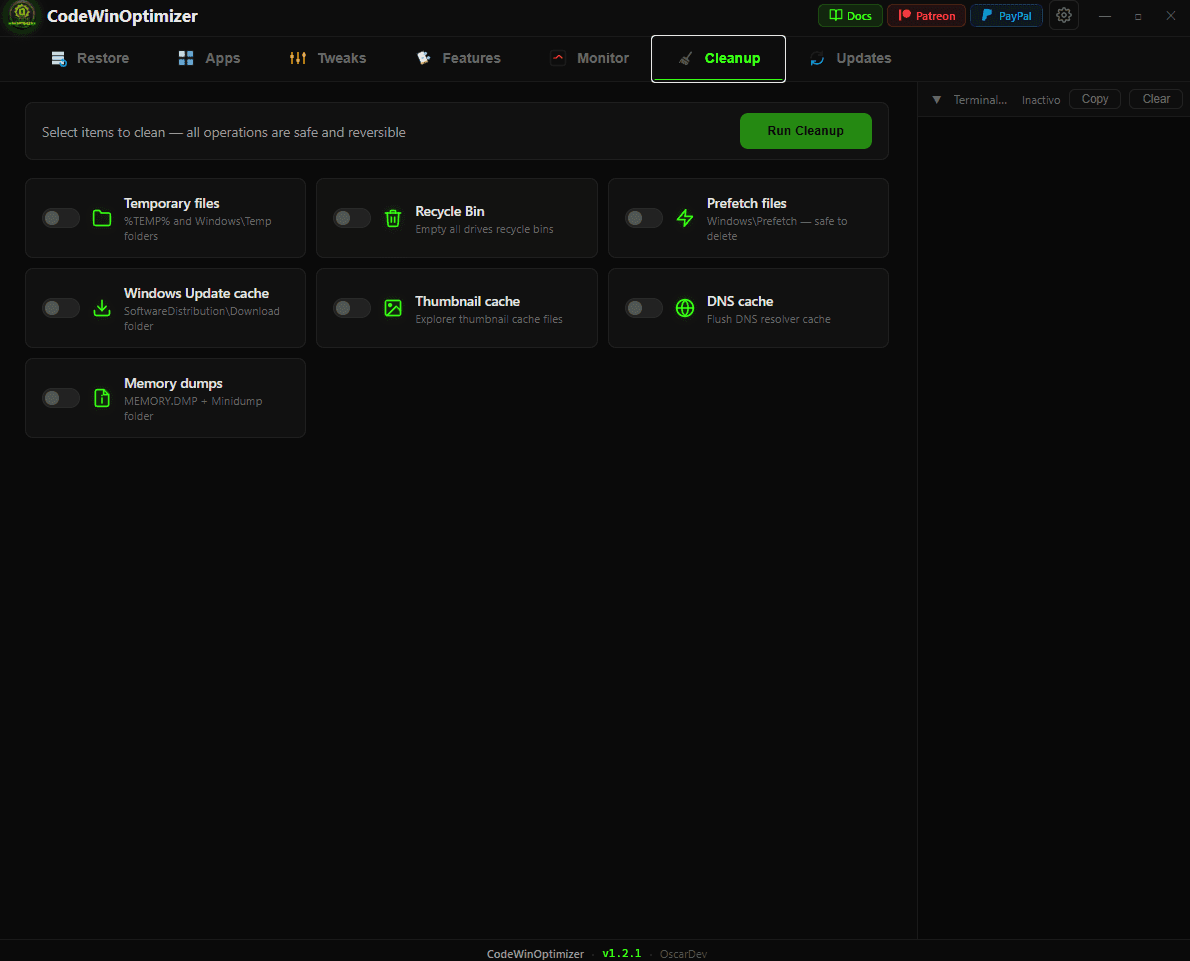The width and height of the screenshot is (1190, 961).
Task: Click the Apps tab's grid icon
Action: tap(186, 58)
